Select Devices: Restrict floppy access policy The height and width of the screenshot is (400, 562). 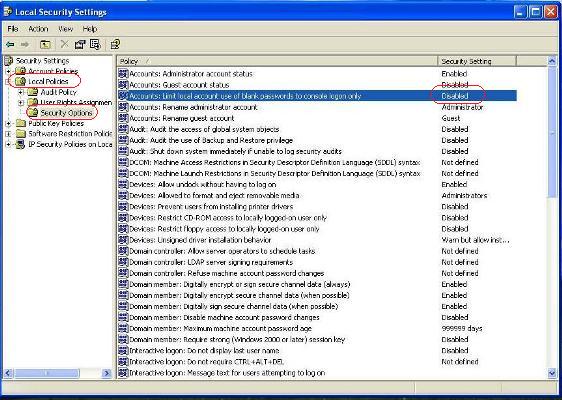coord(317,229)
